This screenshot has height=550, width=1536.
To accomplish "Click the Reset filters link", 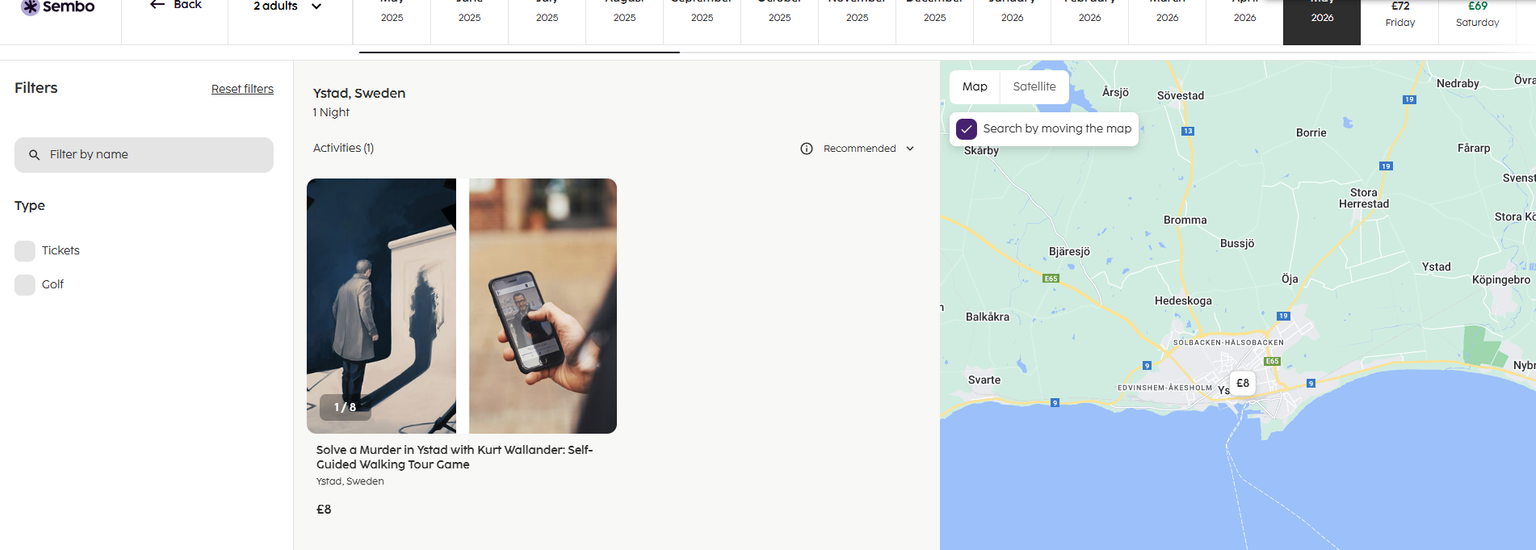I will pyautogui.click(x=242, y=89).
